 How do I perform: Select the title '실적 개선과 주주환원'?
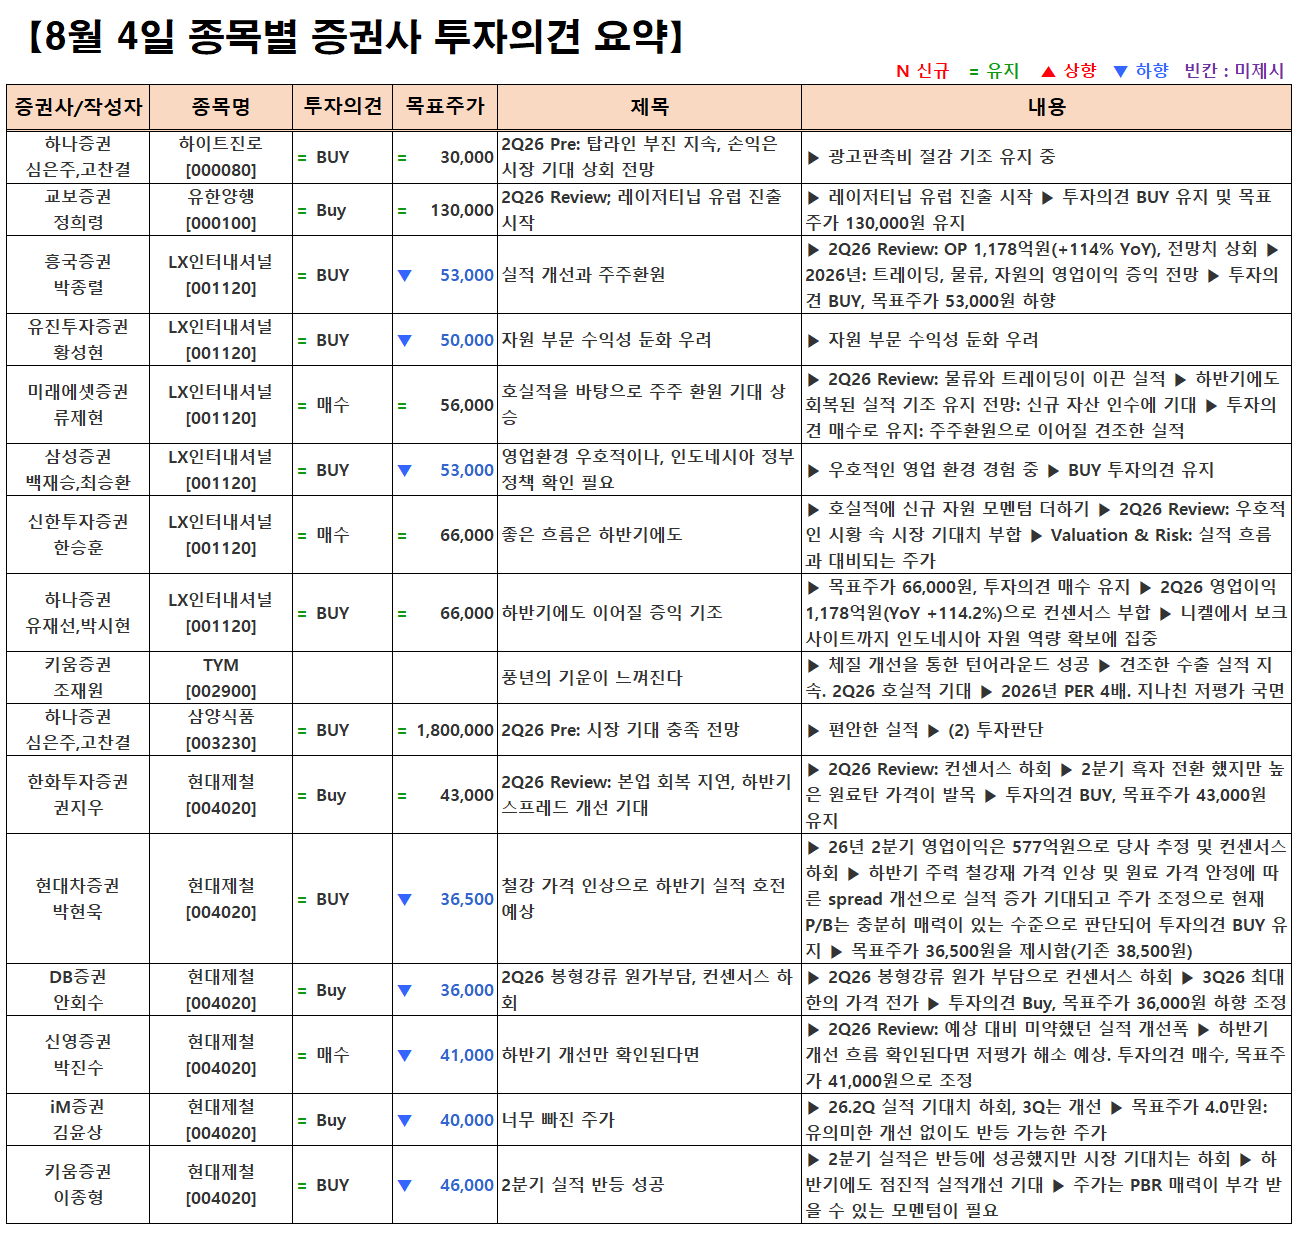(x=583, y=274)
